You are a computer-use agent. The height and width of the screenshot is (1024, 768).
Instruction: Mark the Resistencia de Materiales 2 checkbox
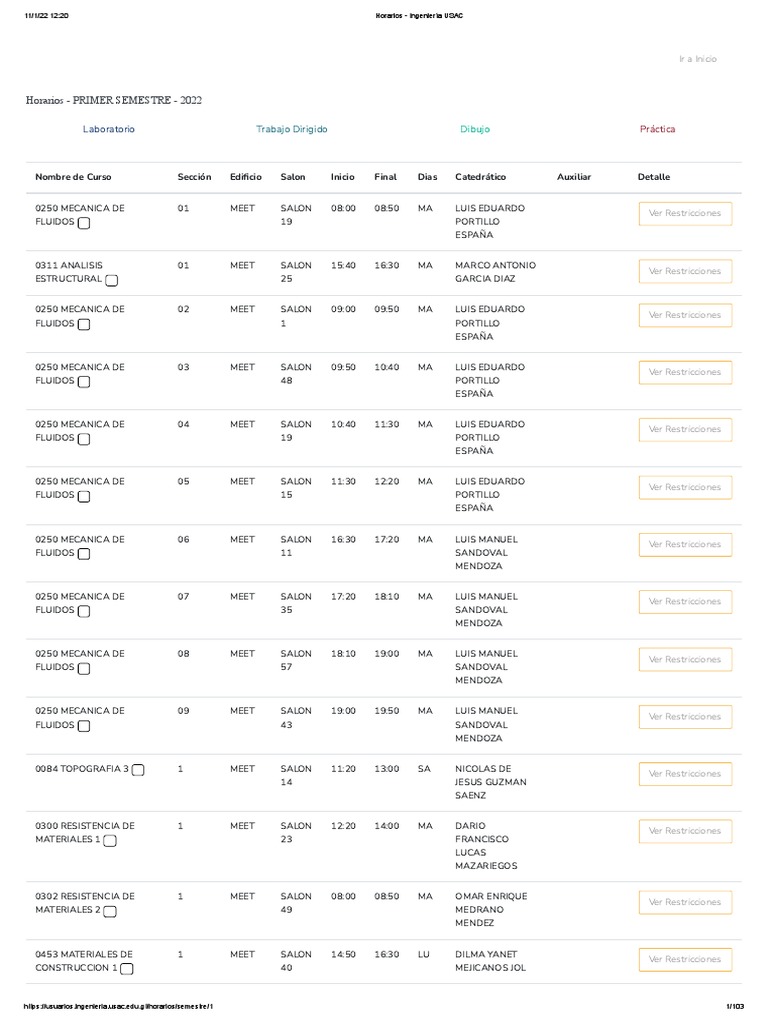point(110,911)
